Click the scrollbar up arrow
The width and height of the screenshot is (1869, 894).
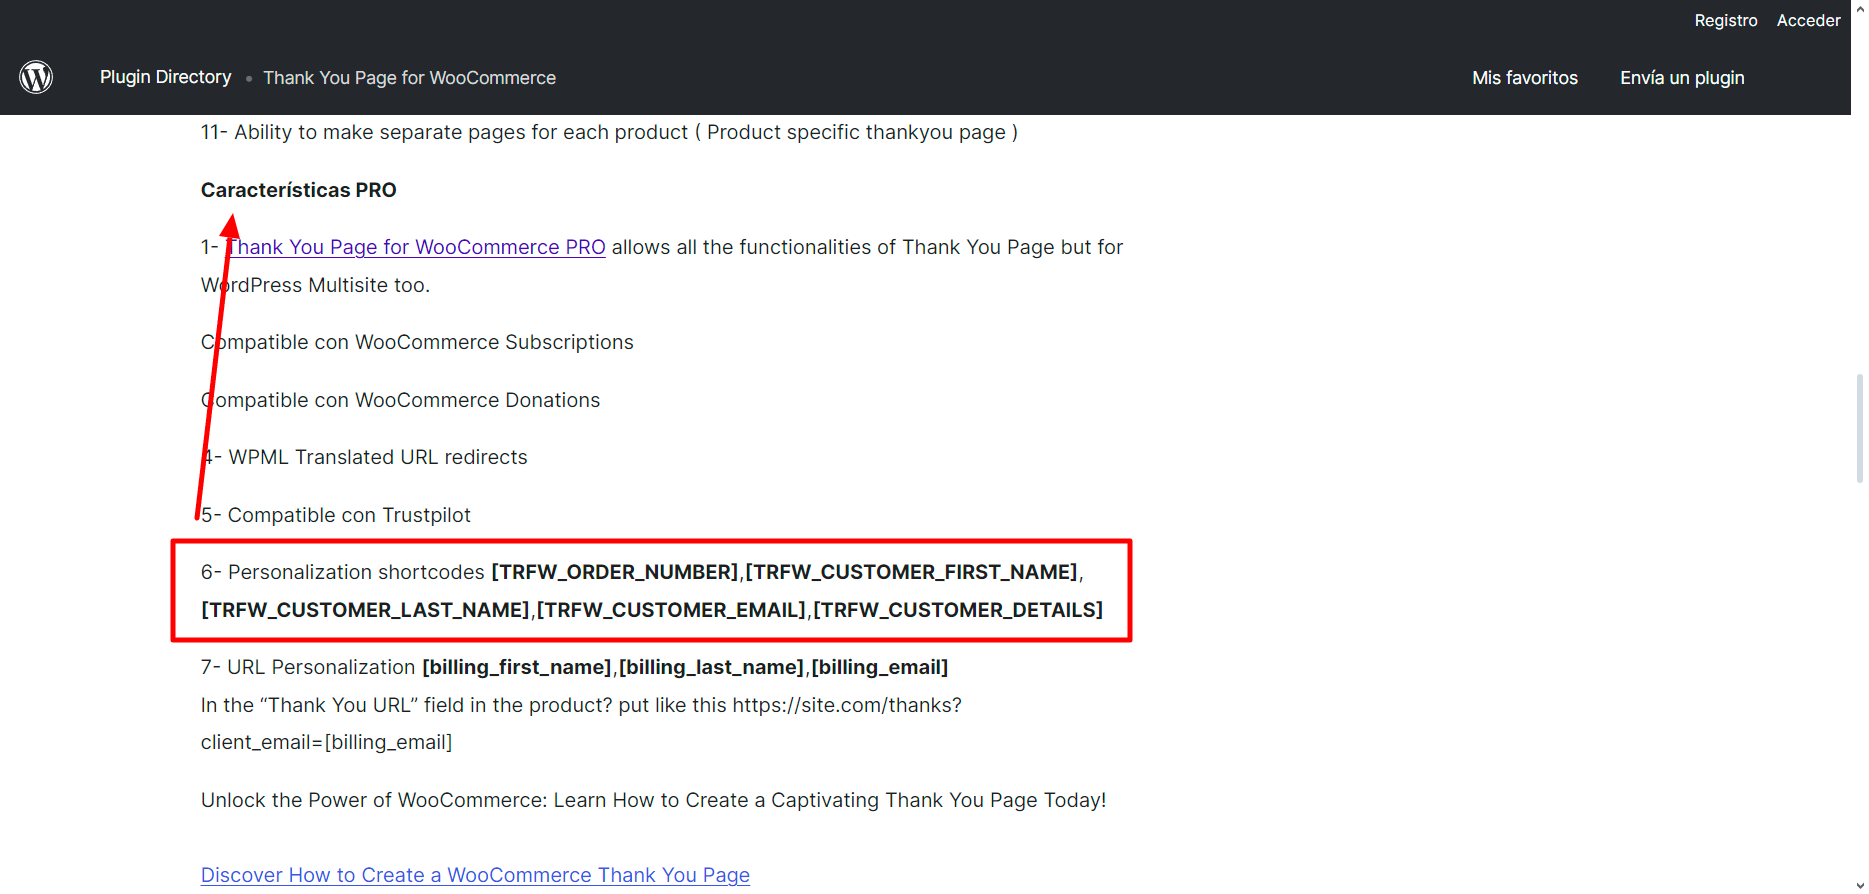click(1859, 8)
